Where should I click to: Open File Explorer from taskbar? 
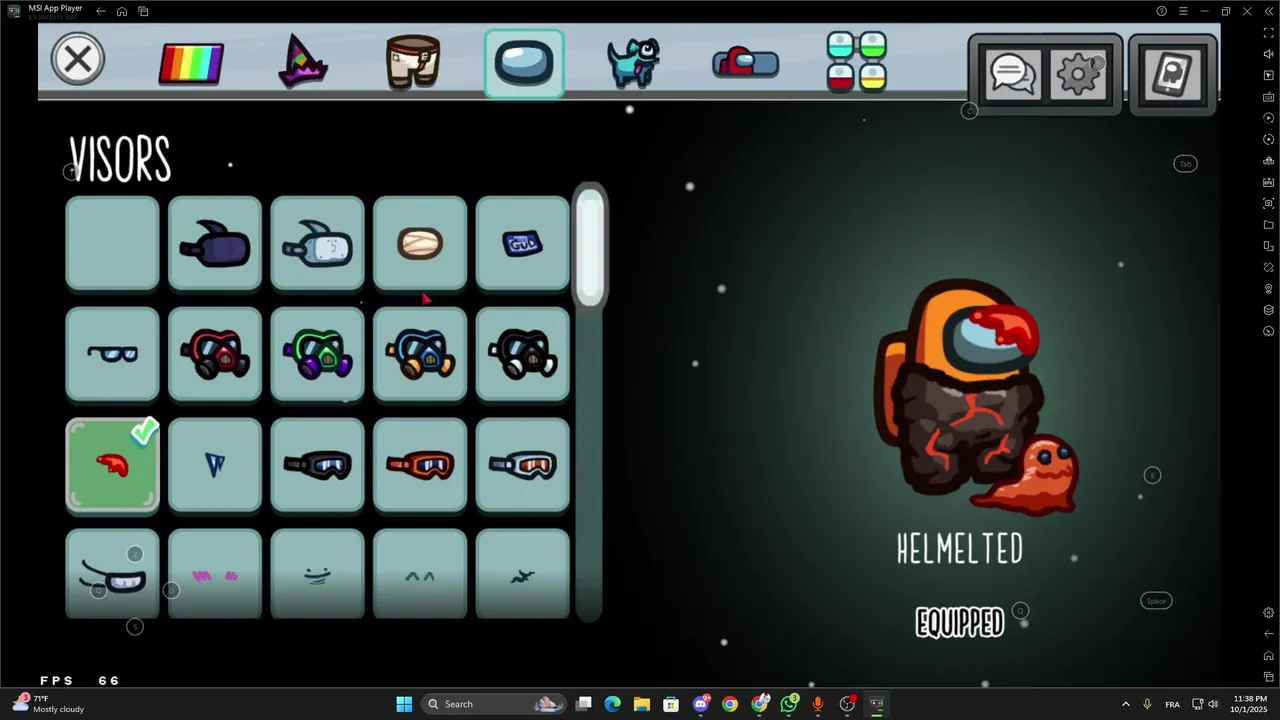coord(642,704)
